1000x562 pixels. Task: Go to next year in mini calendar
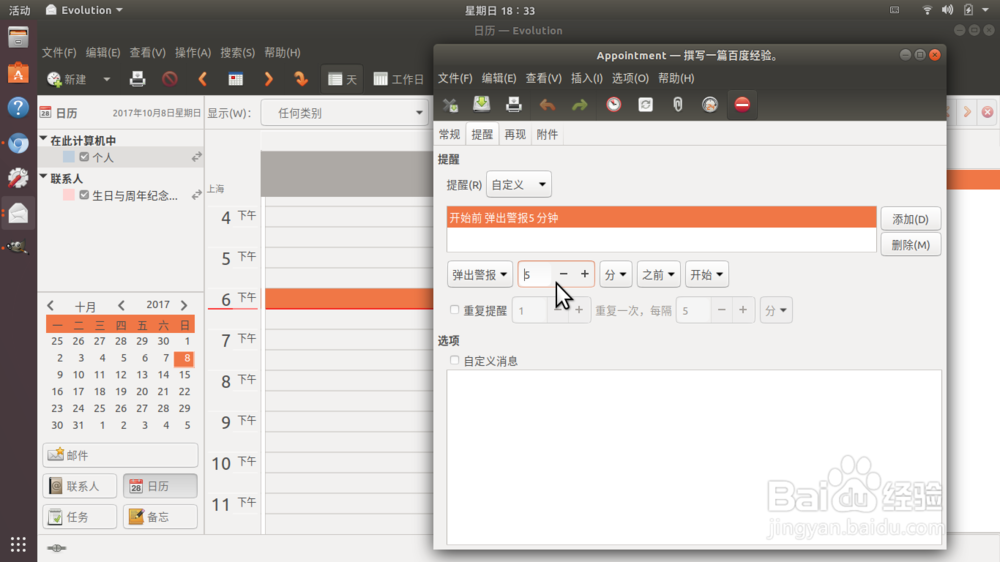(184, 306)
